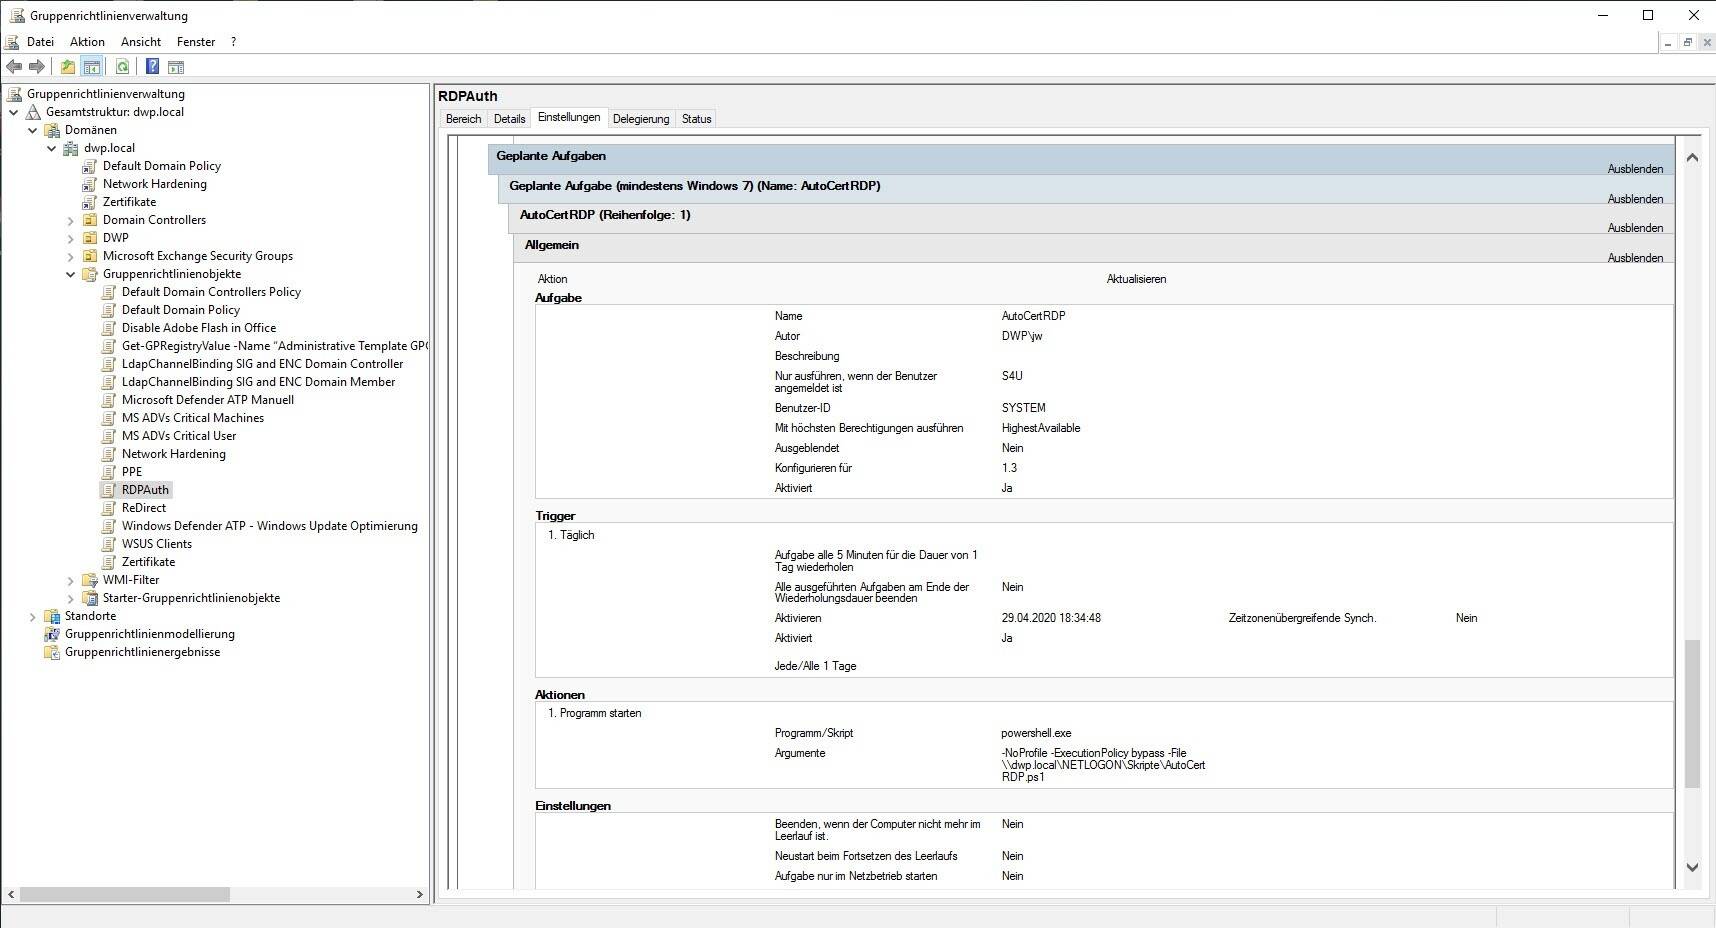Switch to the Bereich tab
1716x928 pixels.
coord(463,119)
